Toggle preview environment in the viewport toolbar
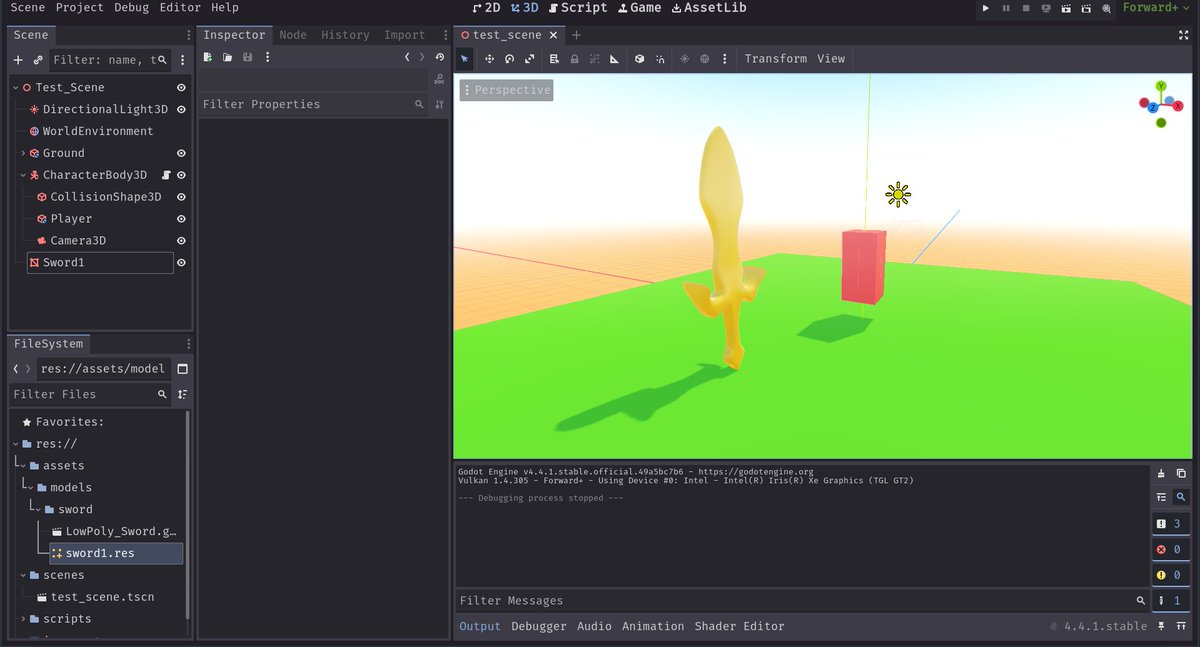The height and width of the screenshot is (647, 1200). point(706,59)
